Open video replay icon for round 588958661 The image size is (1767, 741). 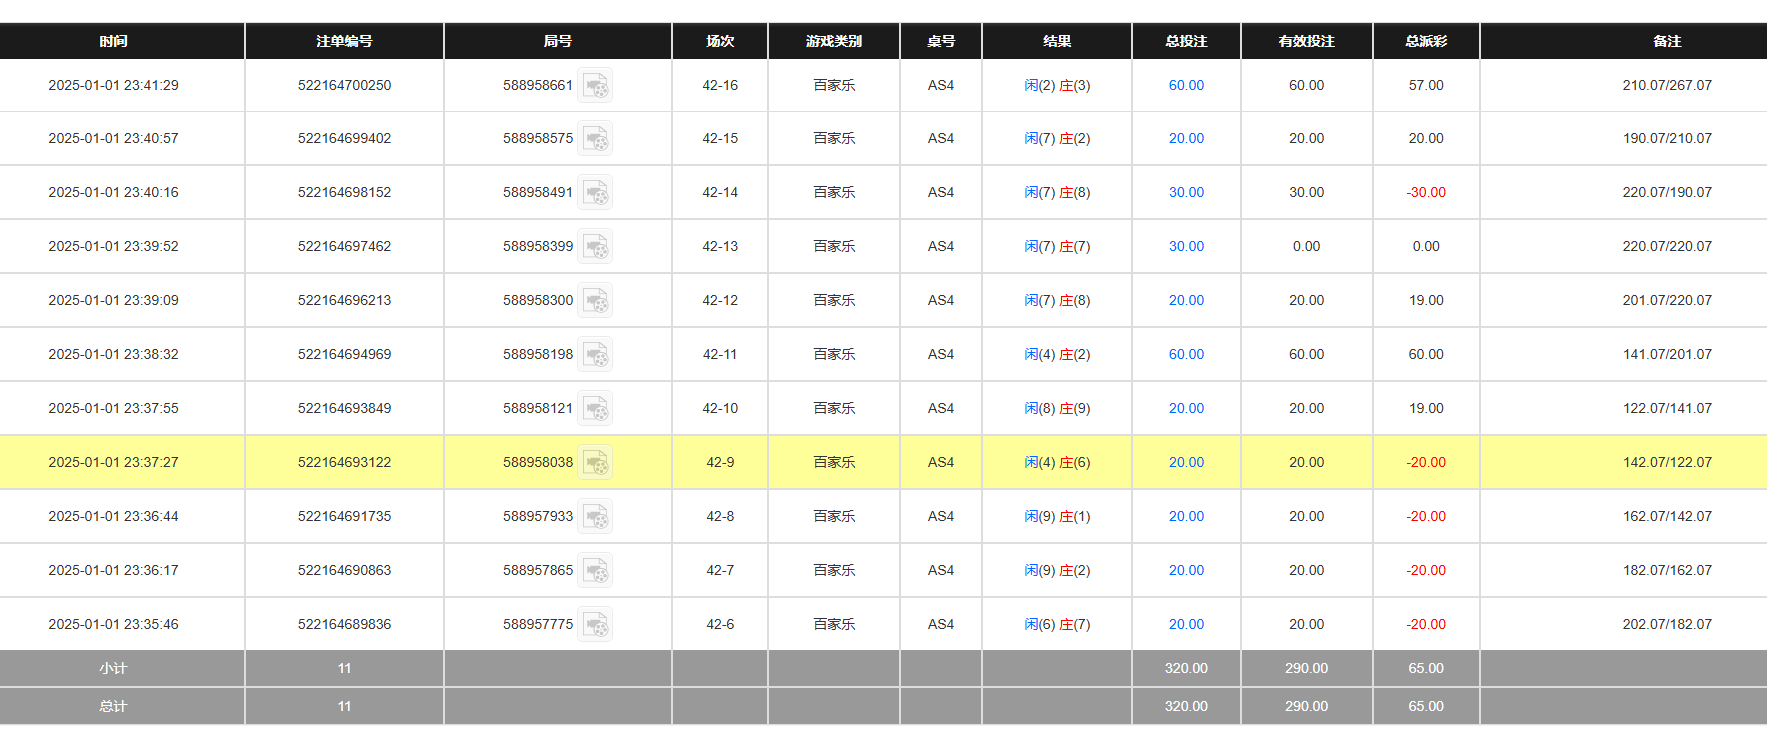click(x=595, y=86)
